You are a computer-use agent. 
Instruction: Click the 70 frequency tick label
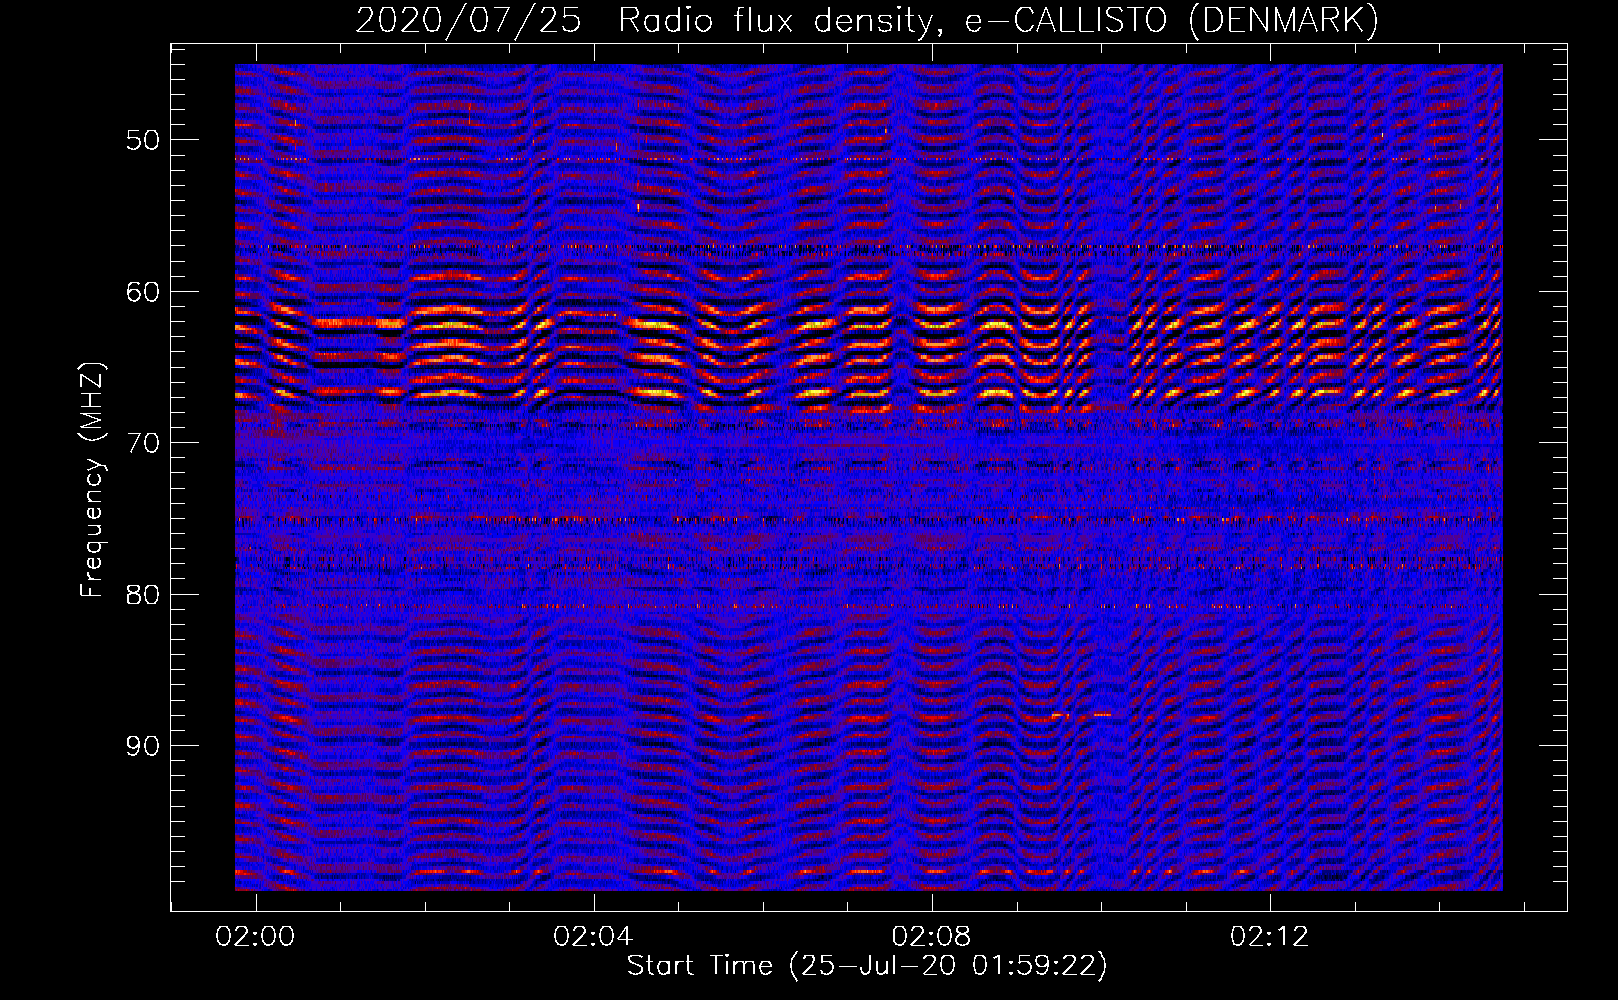143,443
